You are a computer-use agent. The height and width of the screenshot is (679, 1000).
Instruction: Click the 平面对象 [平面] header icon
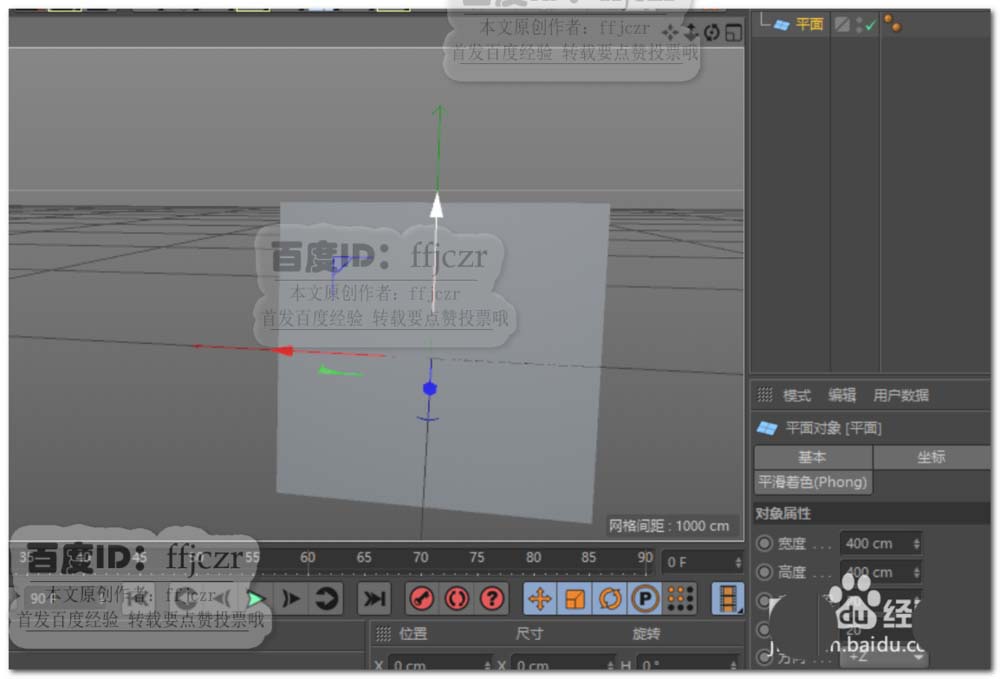(767, 428)
